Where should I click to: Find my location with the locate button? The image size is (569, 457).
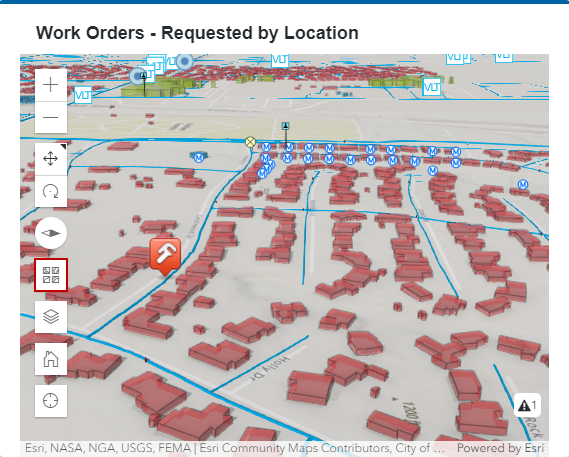(51, 401)
